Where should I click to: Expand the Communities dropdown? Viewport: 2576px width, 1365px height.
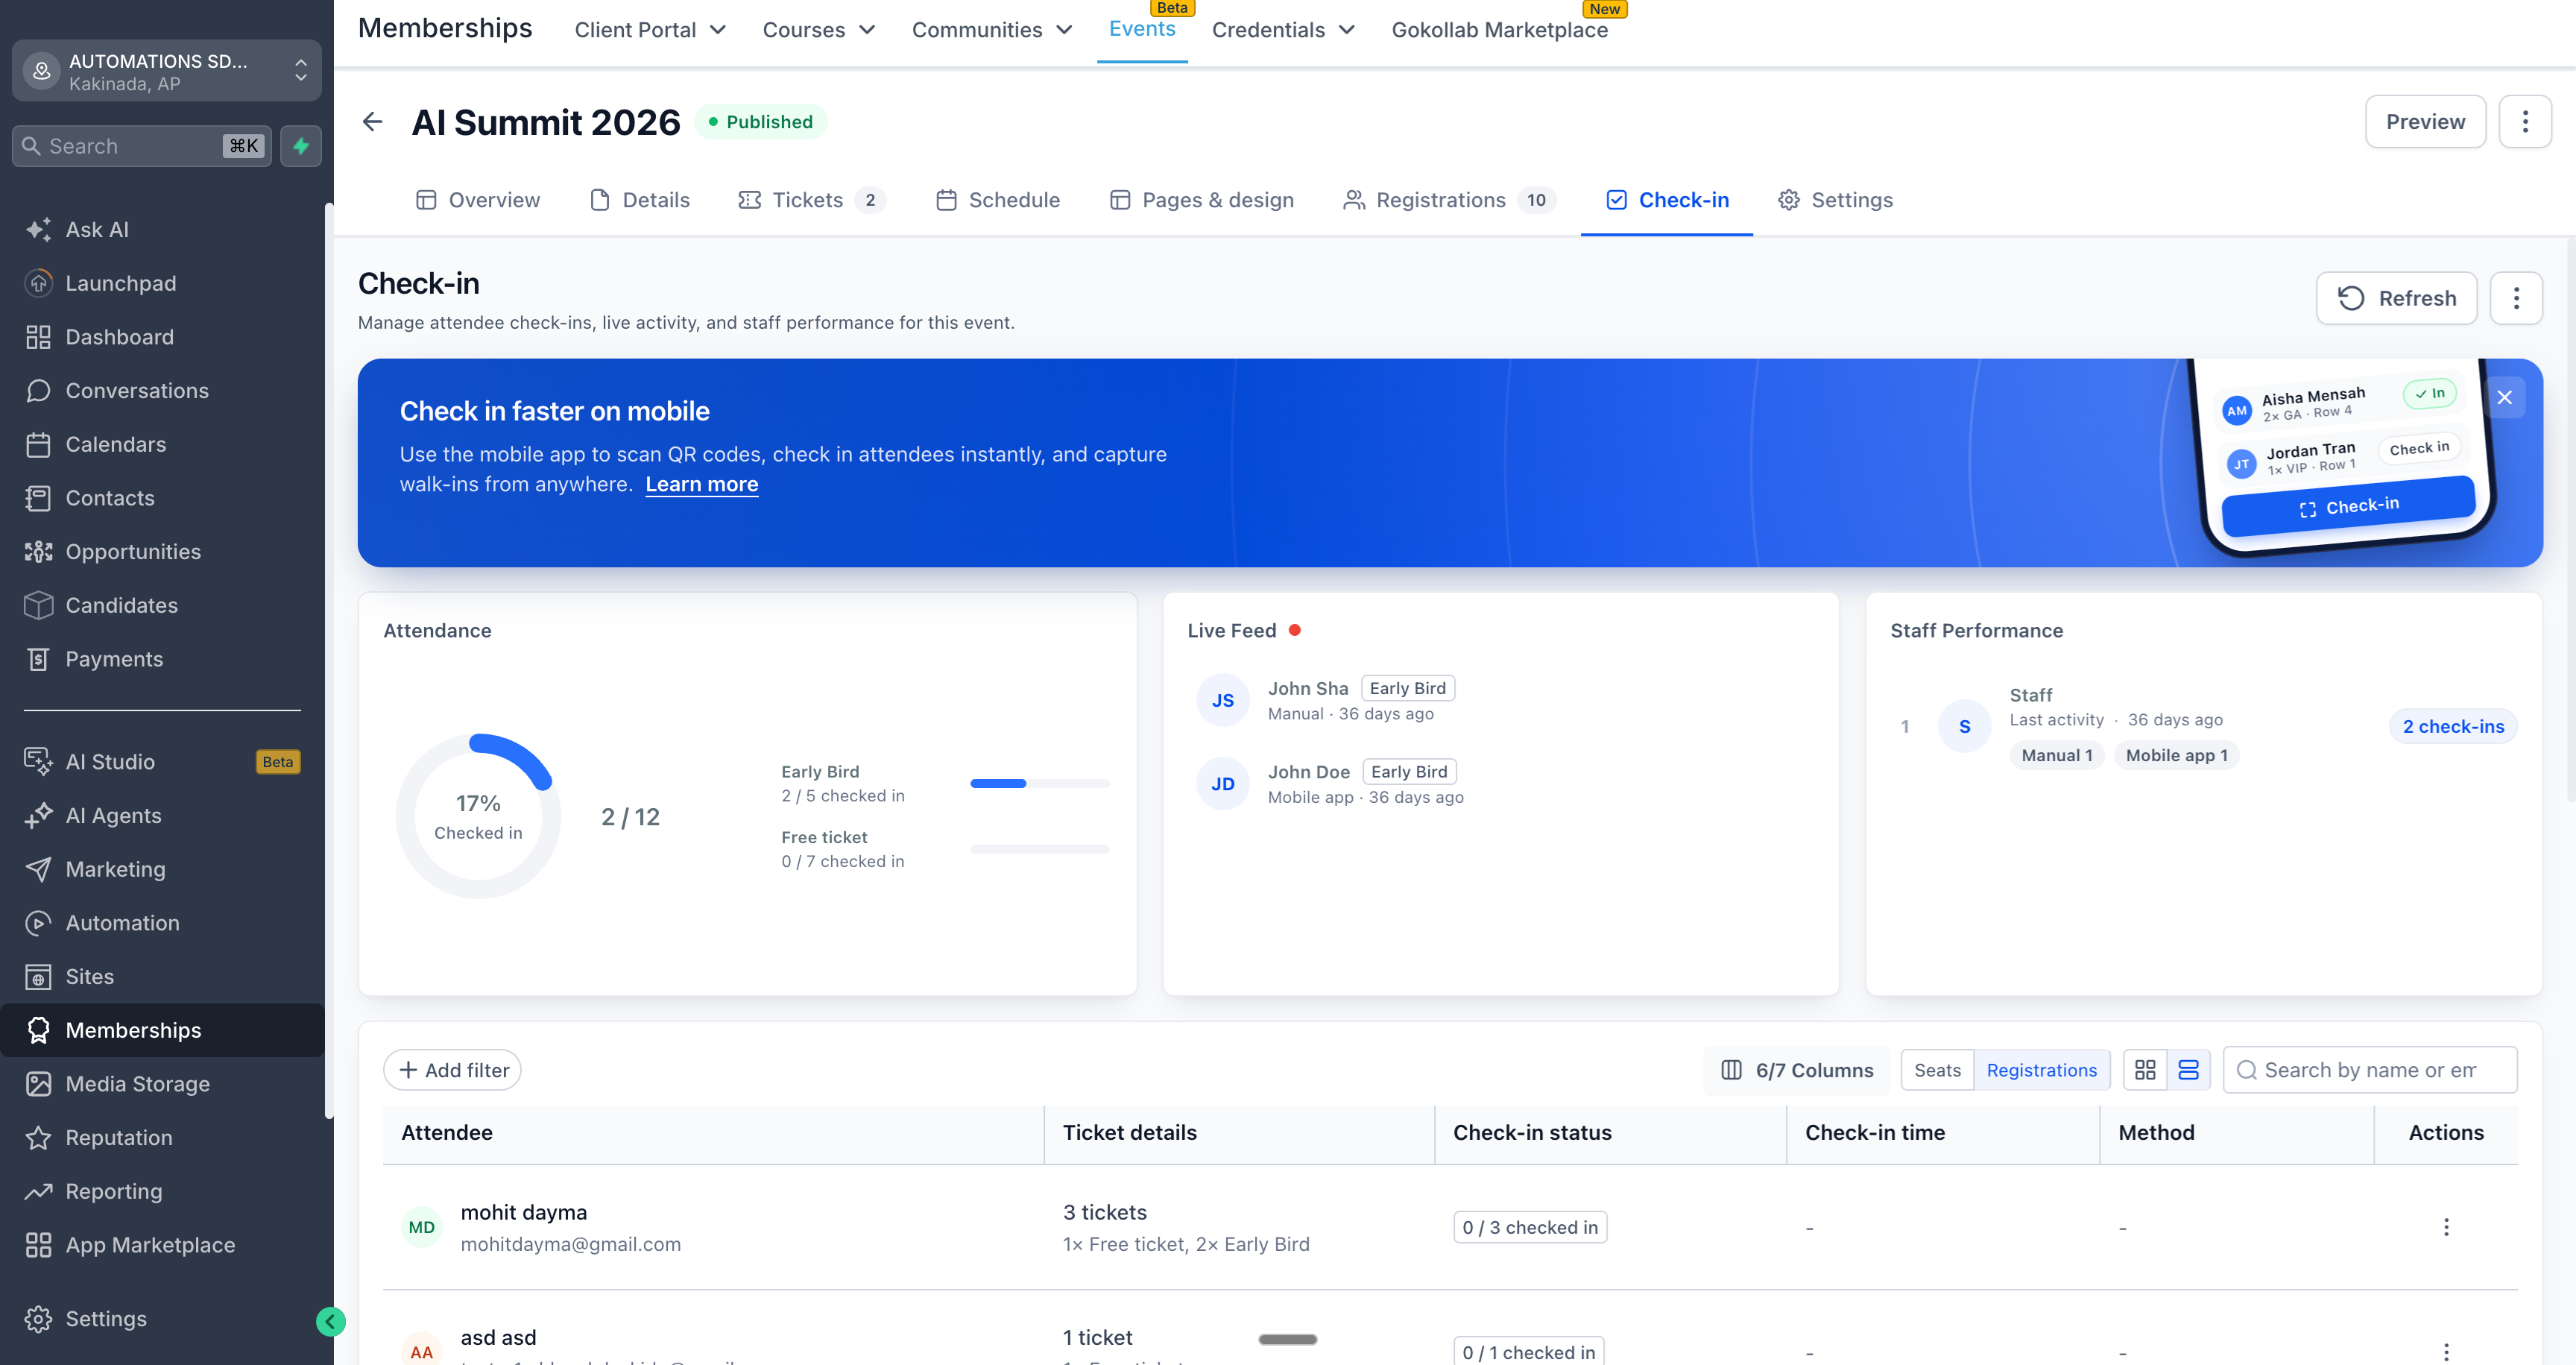click(x=992, y=30)
